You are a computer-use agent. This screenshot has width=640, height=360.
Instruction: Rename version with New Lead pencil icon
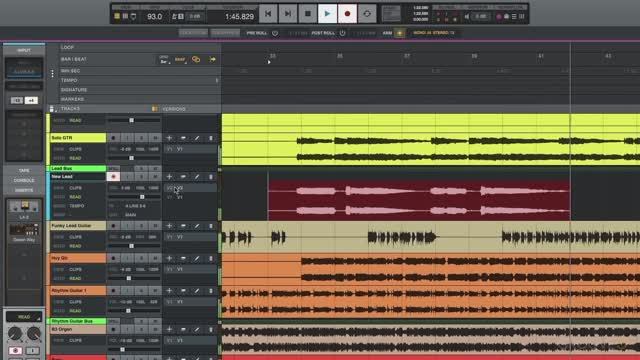coord(197,177)
